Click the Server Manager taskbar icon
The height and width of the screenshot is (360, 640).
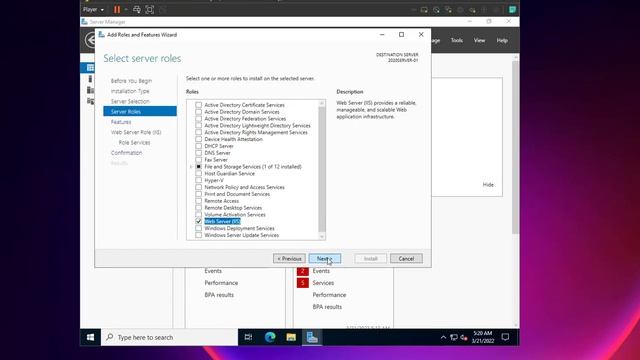(312, 337)
